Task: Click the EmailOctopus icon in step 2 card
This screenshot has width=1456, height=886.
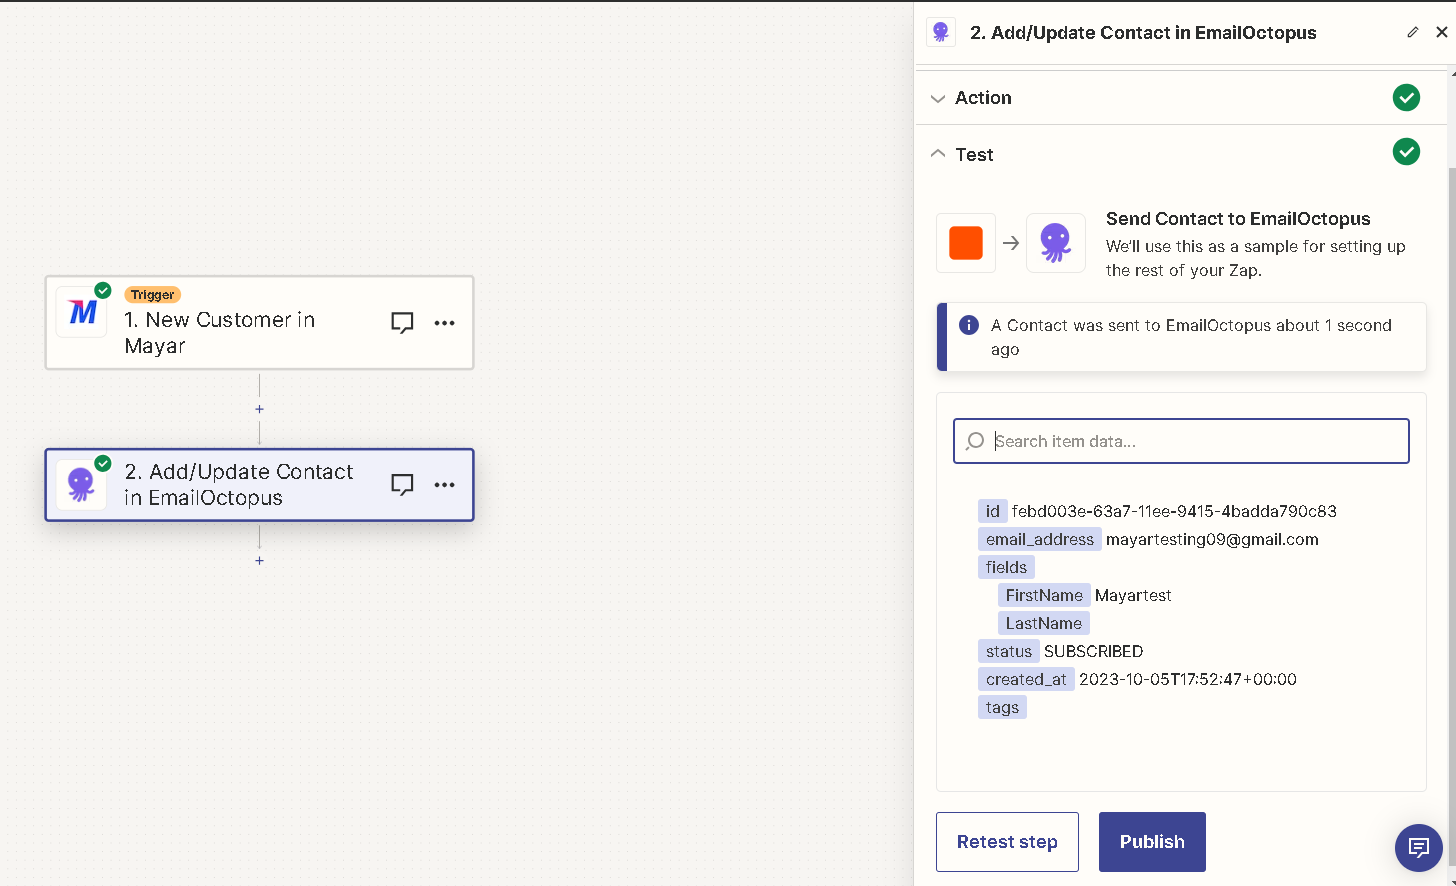Action: pos(82,485)
